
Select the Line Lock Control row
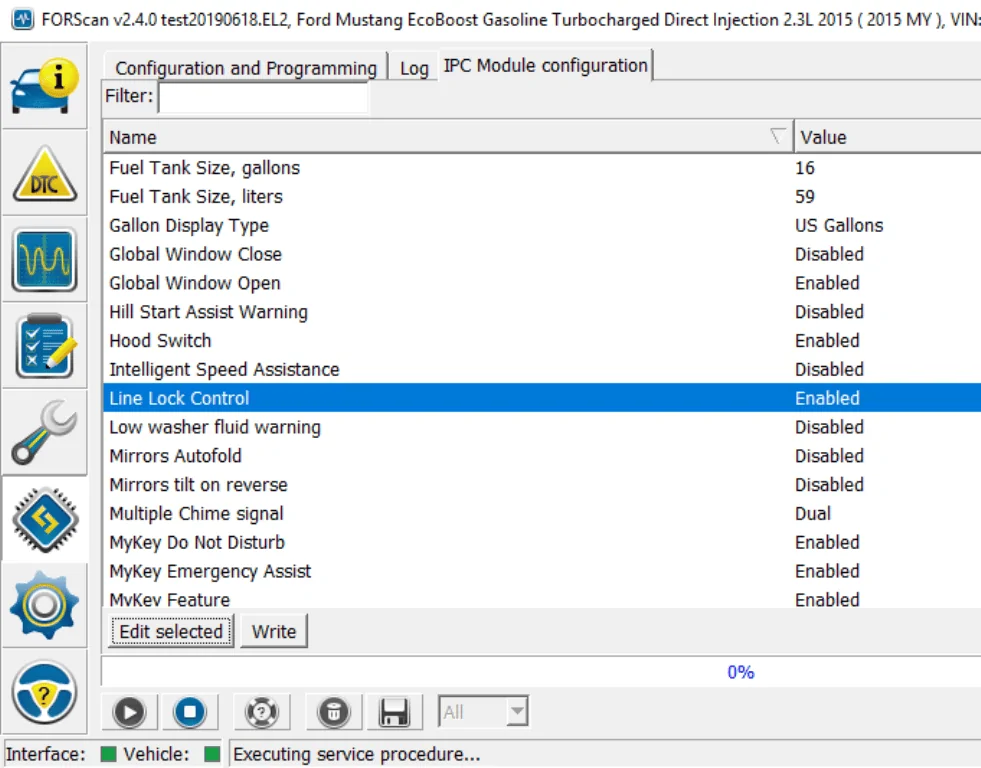click(x=542, y=398)
